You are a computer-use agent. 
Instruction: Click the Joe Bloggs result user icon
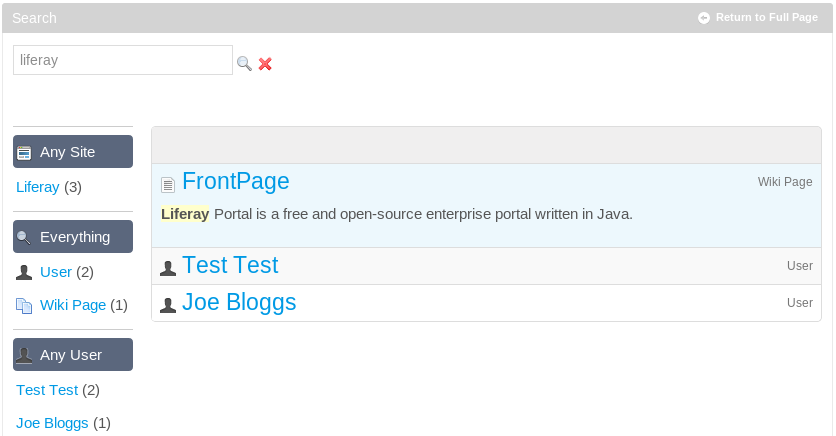coord(168,305)
